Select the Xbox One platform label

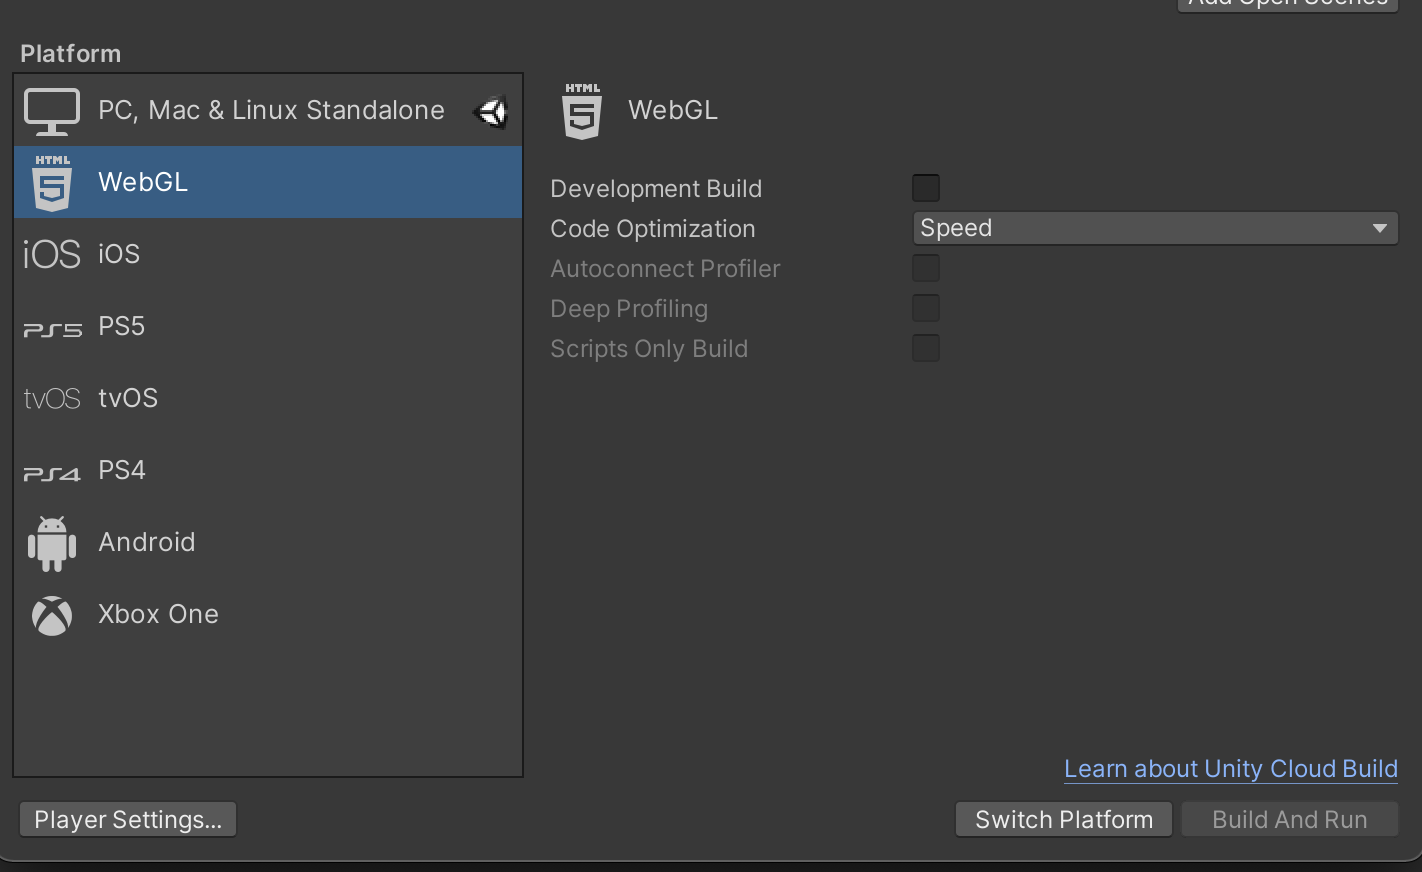[x=158, y=614]
